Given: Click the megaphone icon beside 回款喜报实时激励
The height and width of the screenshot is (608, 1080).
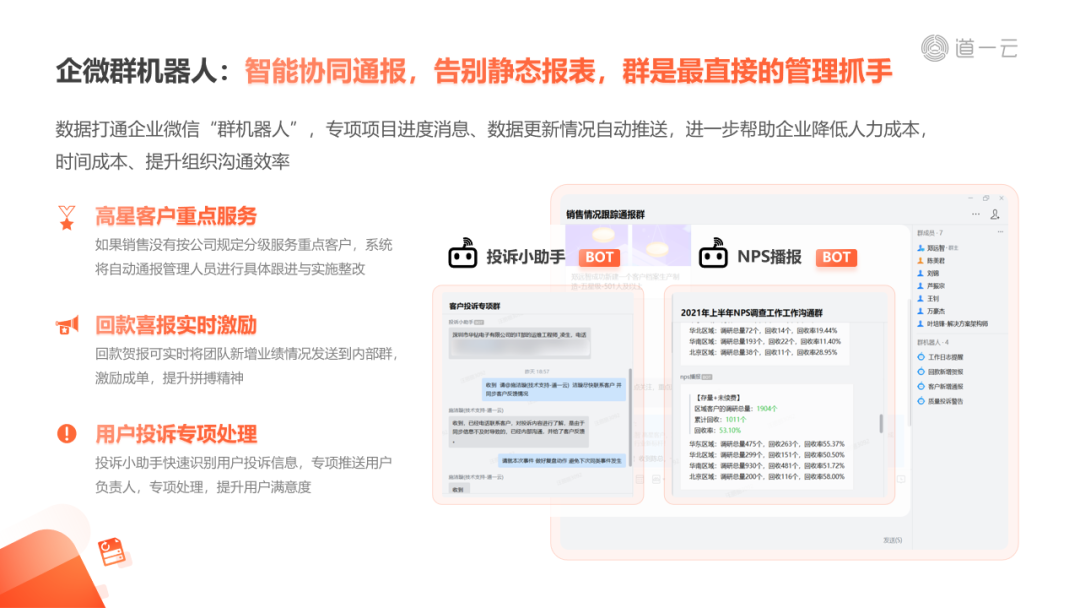Looking at the screenshot, I should (x=68, y=325).
